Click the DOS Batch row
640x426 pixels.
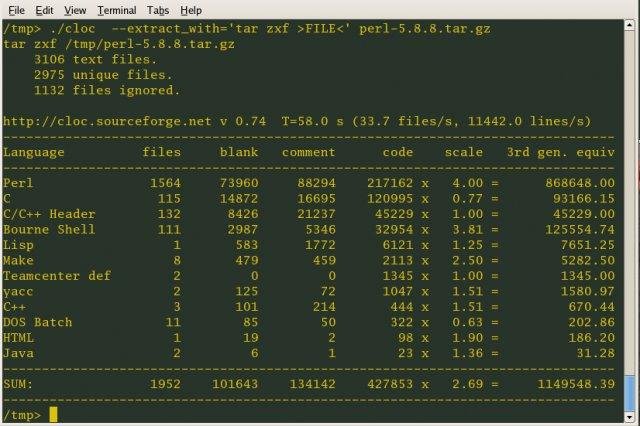pyautogui.click(x=309, y=322)
